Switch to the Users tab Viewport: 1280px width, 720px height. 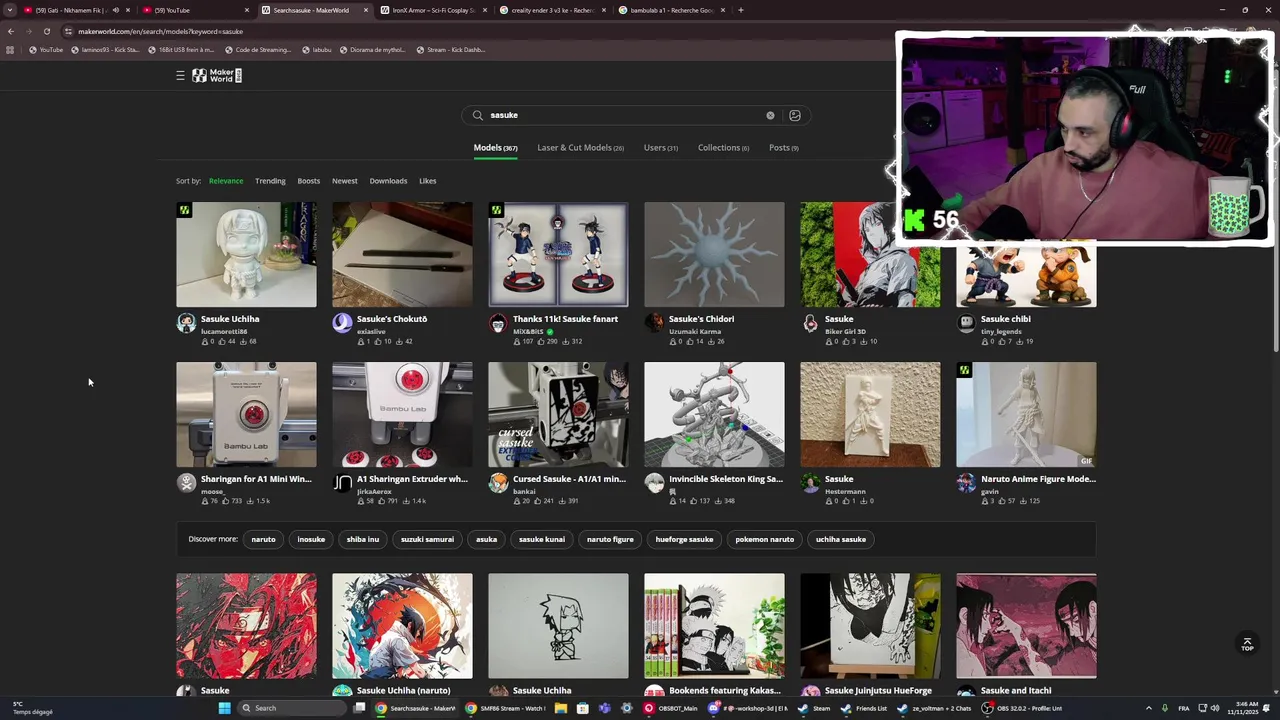tap(661, 148)
